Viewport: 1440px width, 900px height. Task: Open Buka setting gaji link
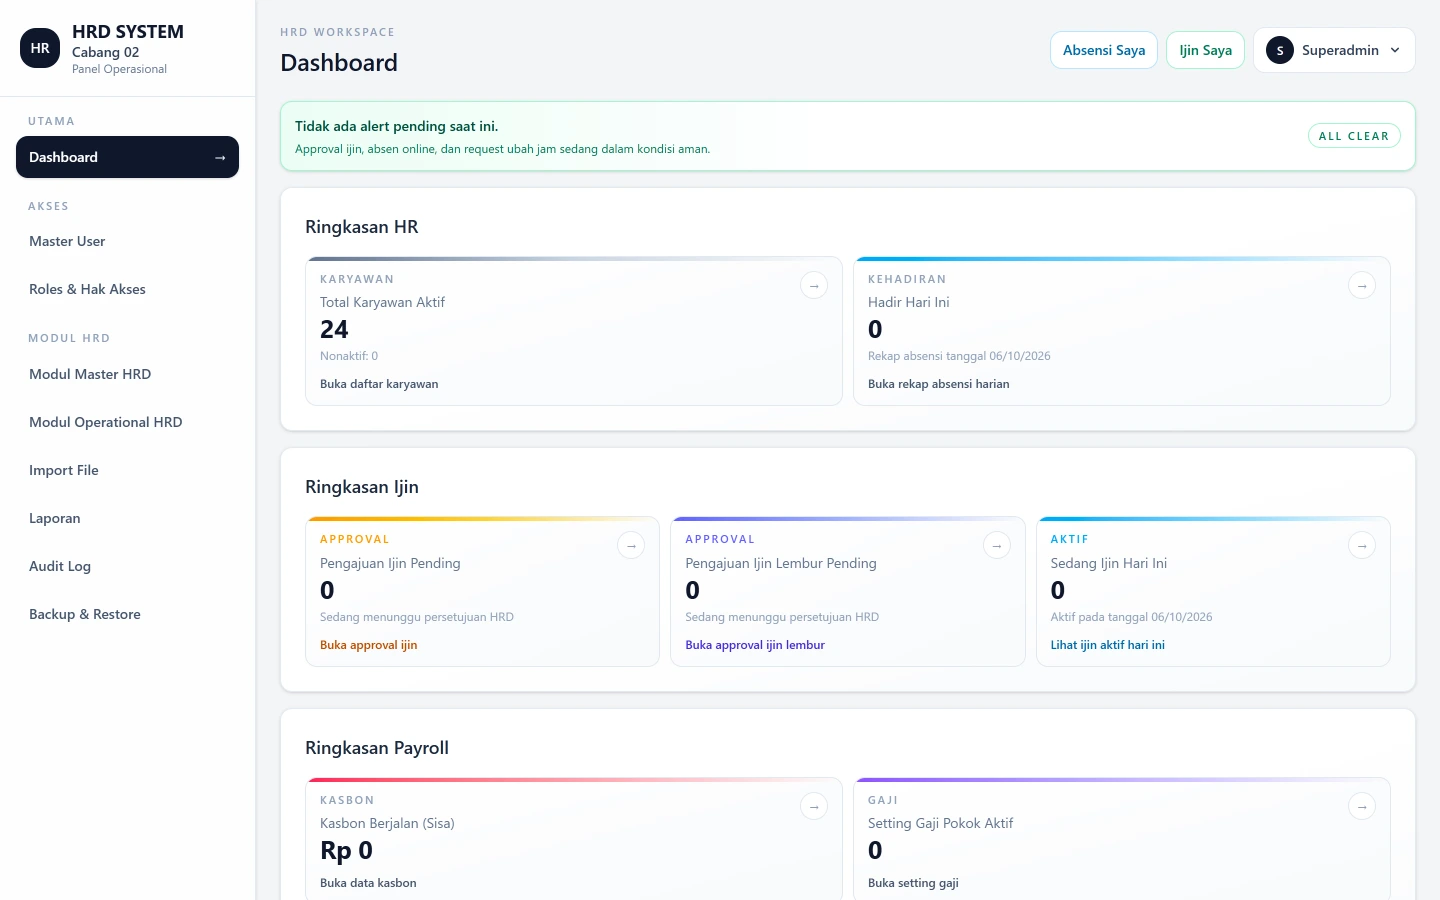pyautogui.click(x=913, y=883)
